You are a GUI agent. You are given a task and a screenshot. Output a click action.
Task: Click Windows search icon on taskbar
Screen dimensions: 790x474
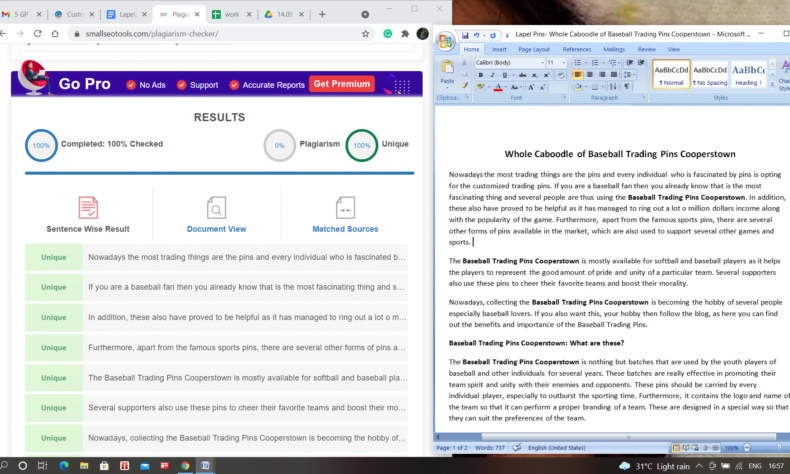pos(4,465)
